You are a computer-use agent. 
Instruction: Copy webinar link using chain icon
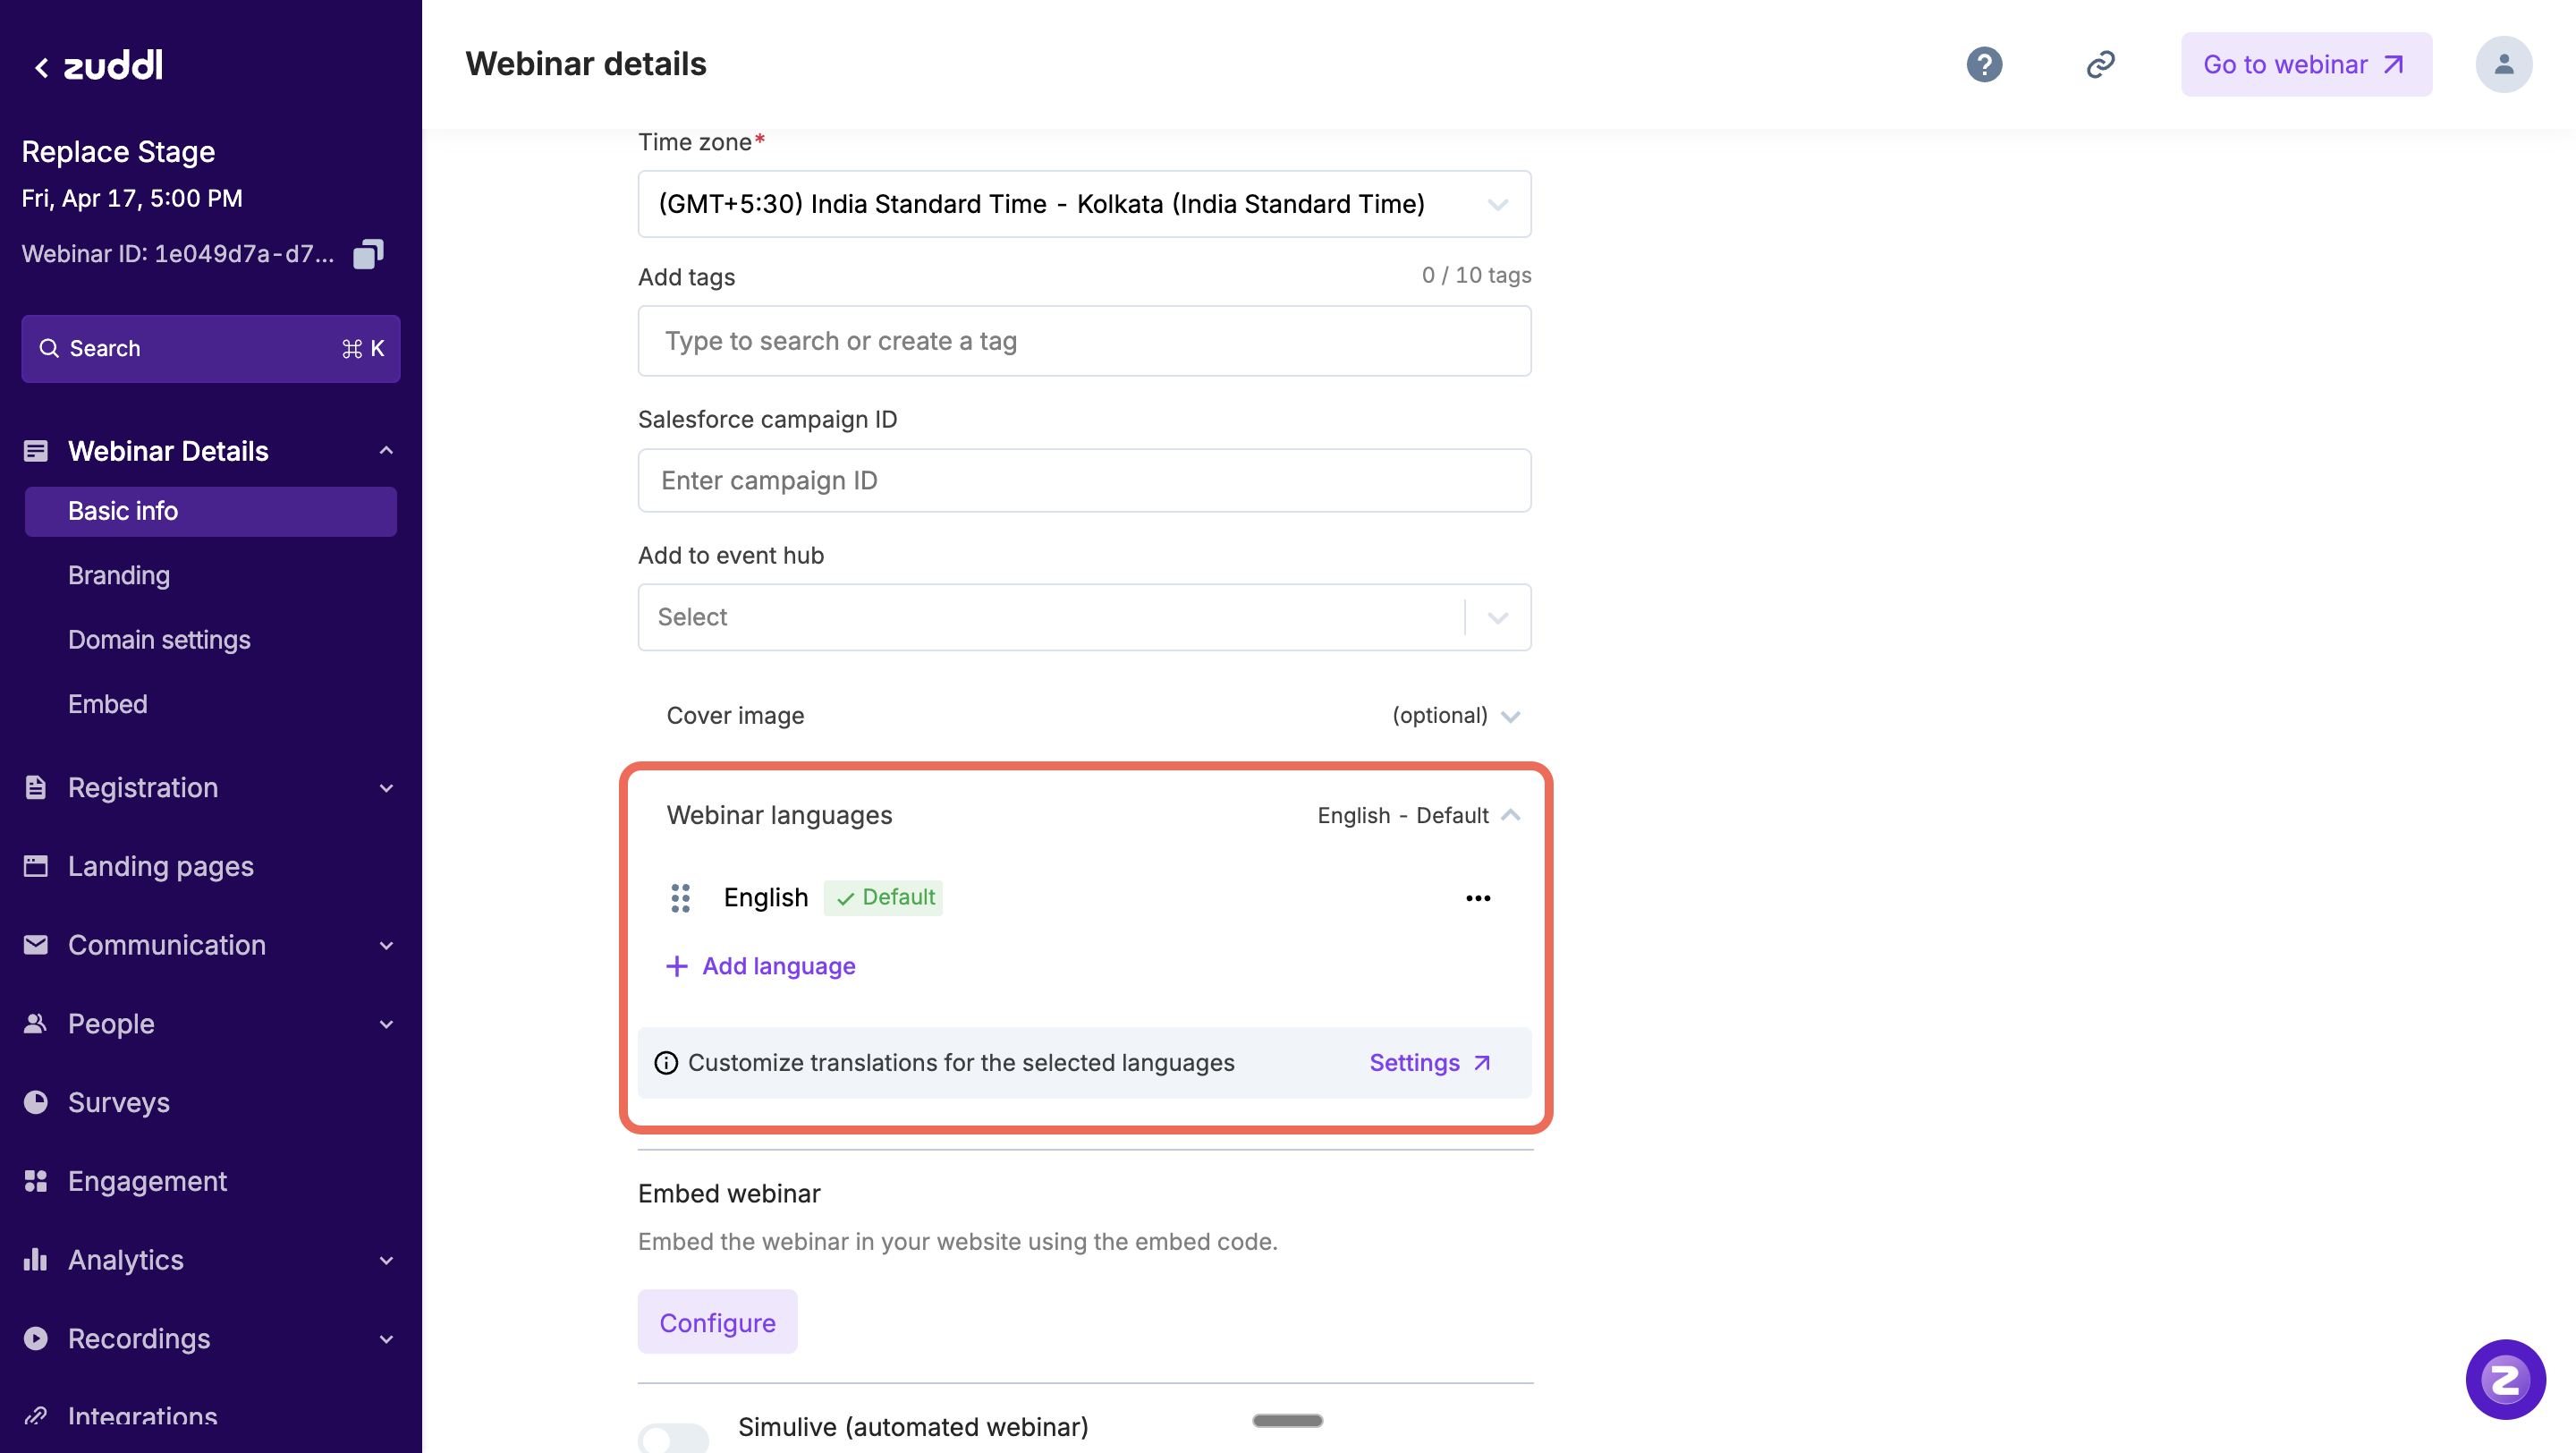[x=2100, y=65]
